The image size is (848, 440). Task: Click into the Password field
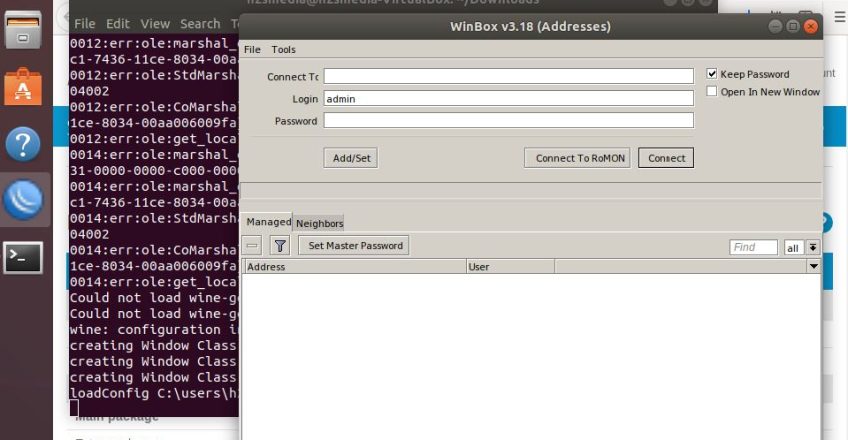508,120
